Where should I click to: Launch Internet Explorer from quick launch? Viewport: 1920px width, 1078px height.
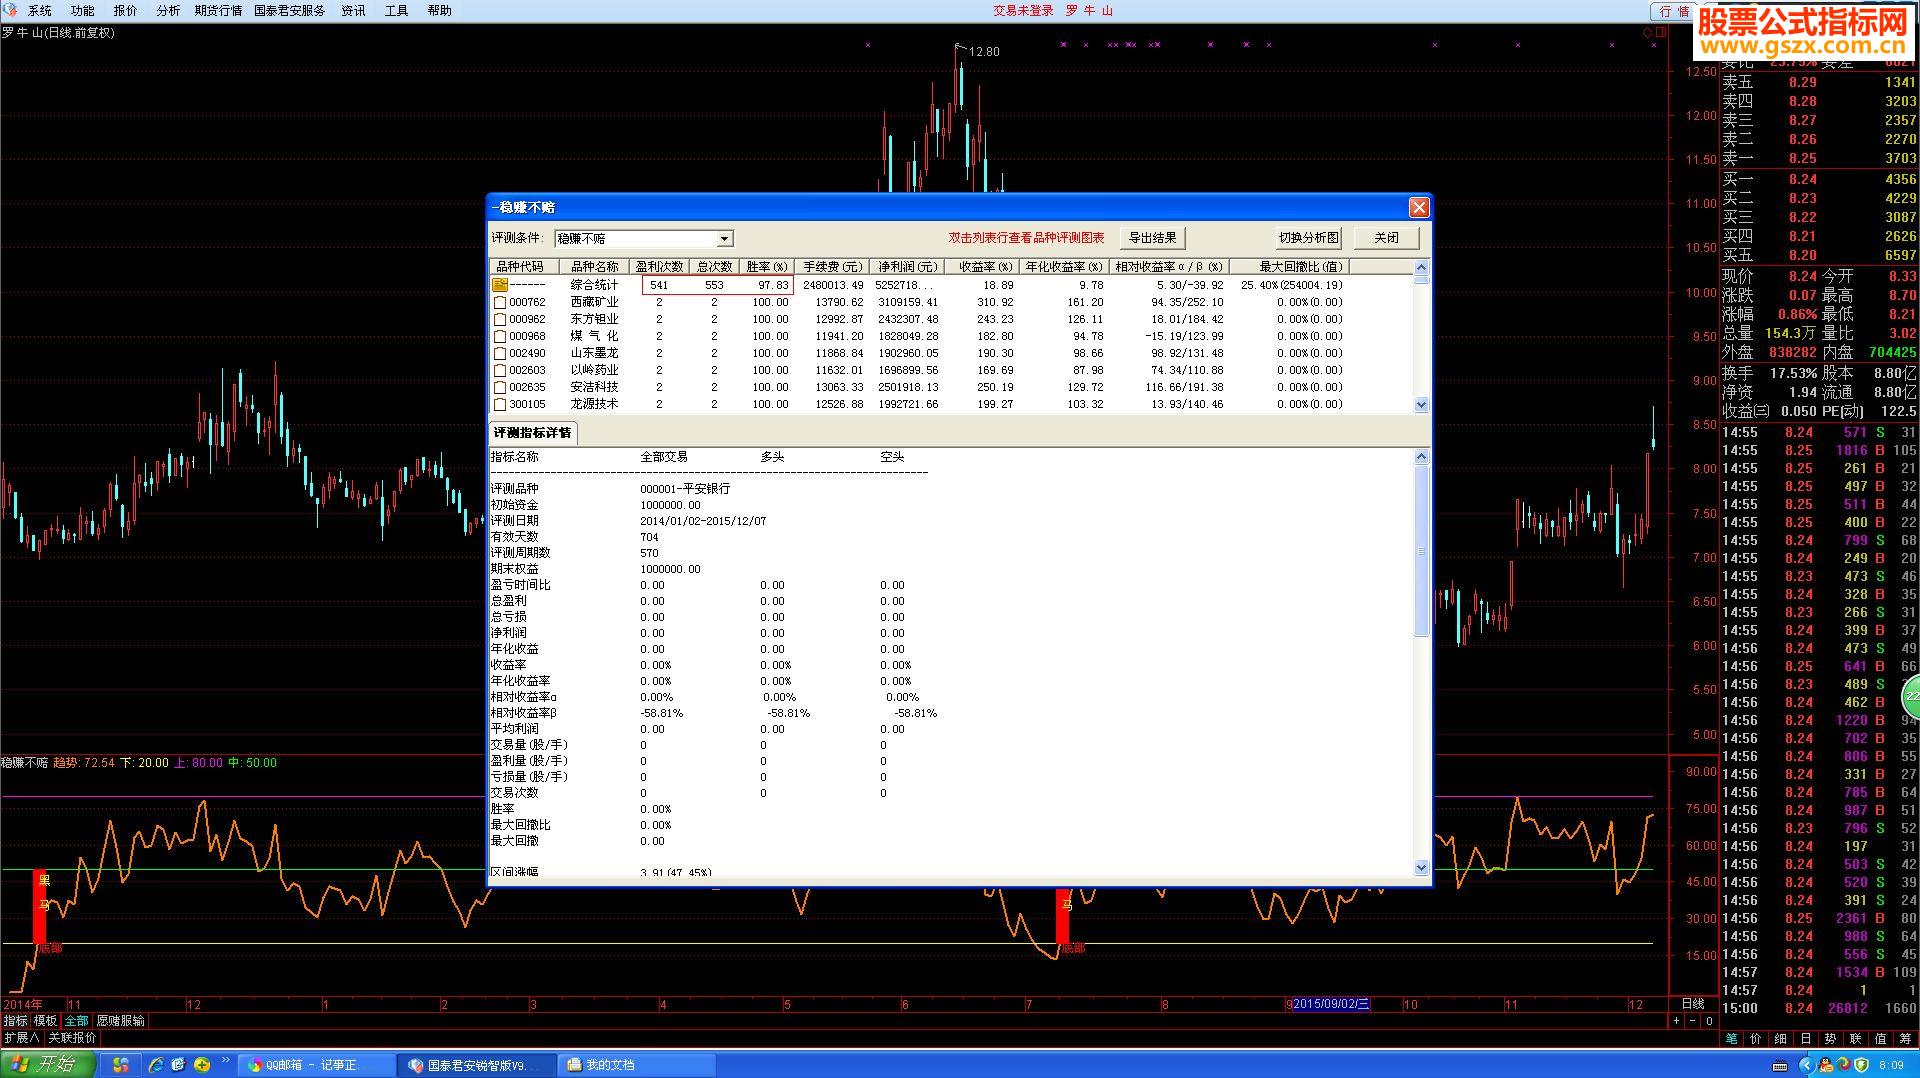point(156,1065)
